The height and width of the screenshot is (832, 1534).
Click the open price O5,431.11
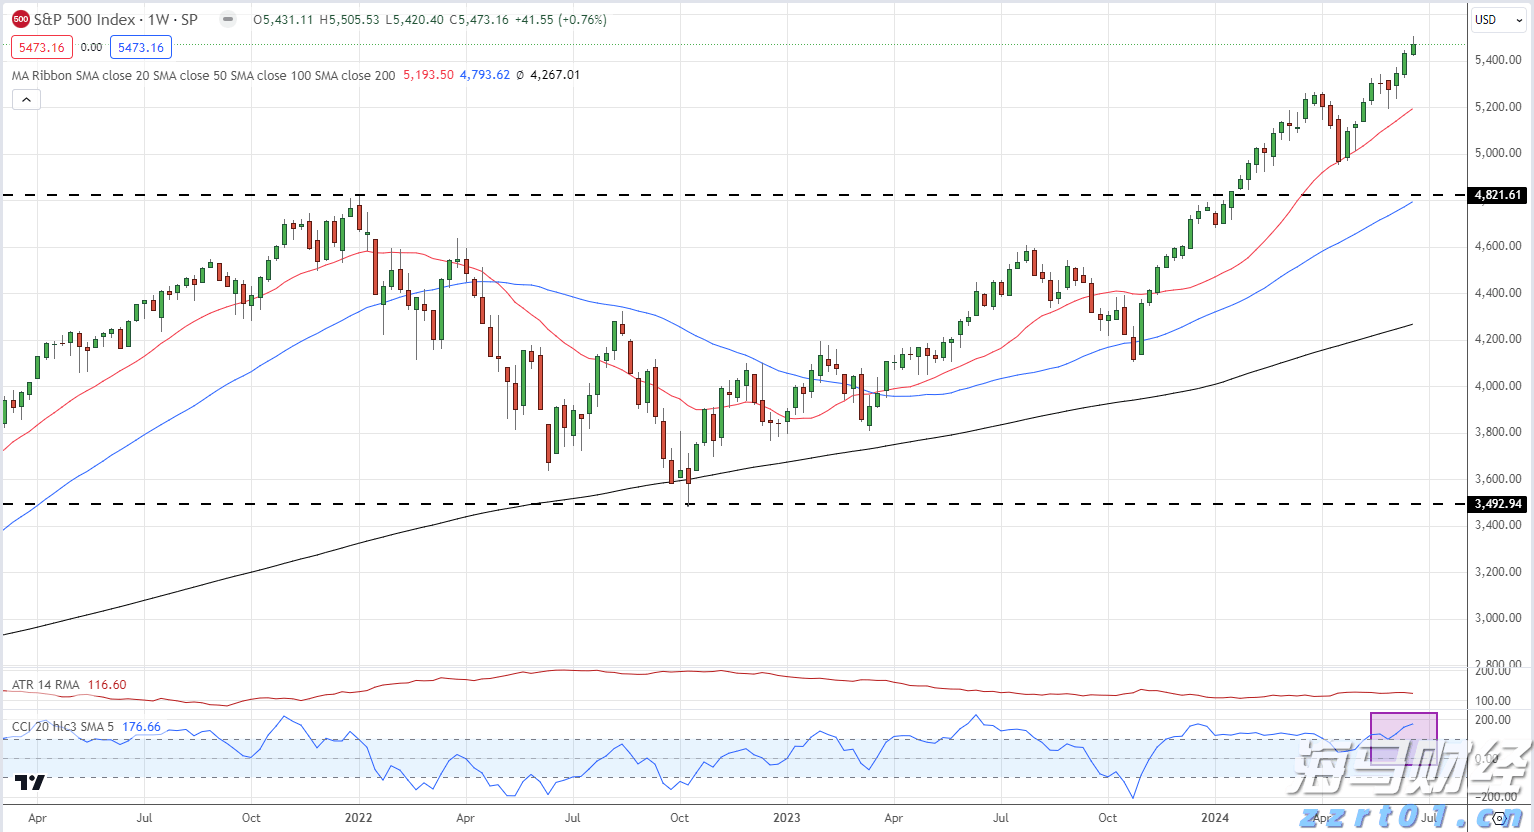click(x=283, y=20)
